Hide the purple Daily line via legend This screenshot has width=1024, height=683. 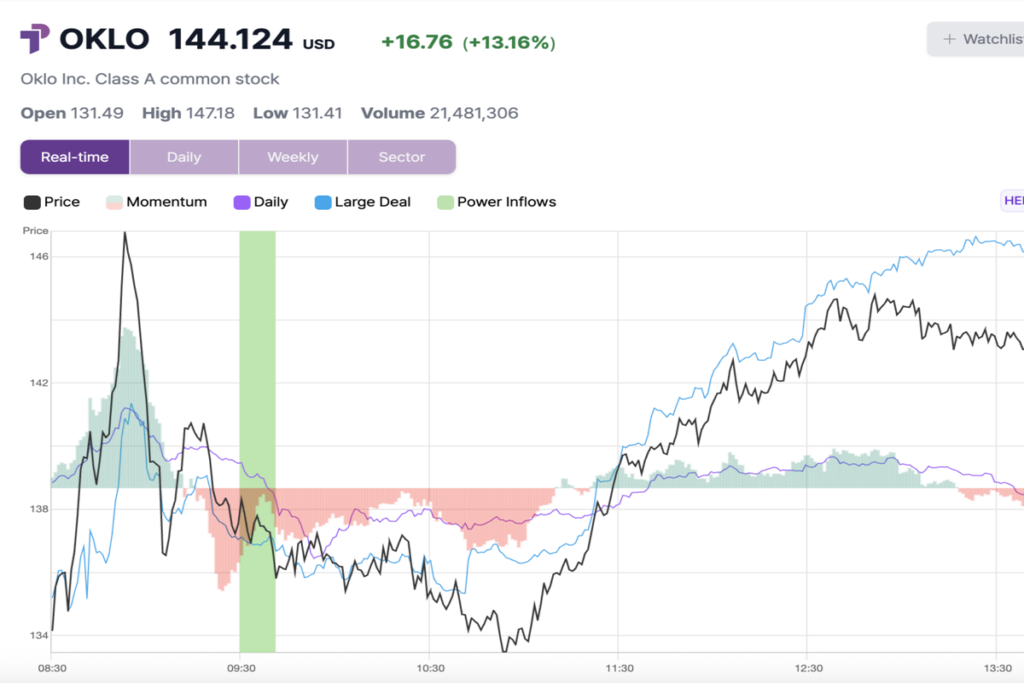[241, 202]
